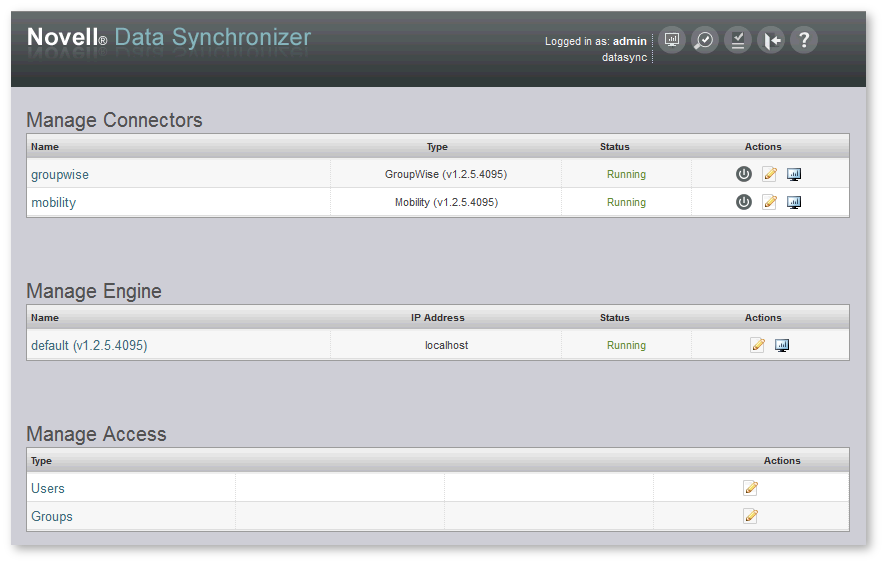The width and height of the screenshot is (885, 564).
Task: Click Type column header in Manage Access
Action: pos(41,461)
